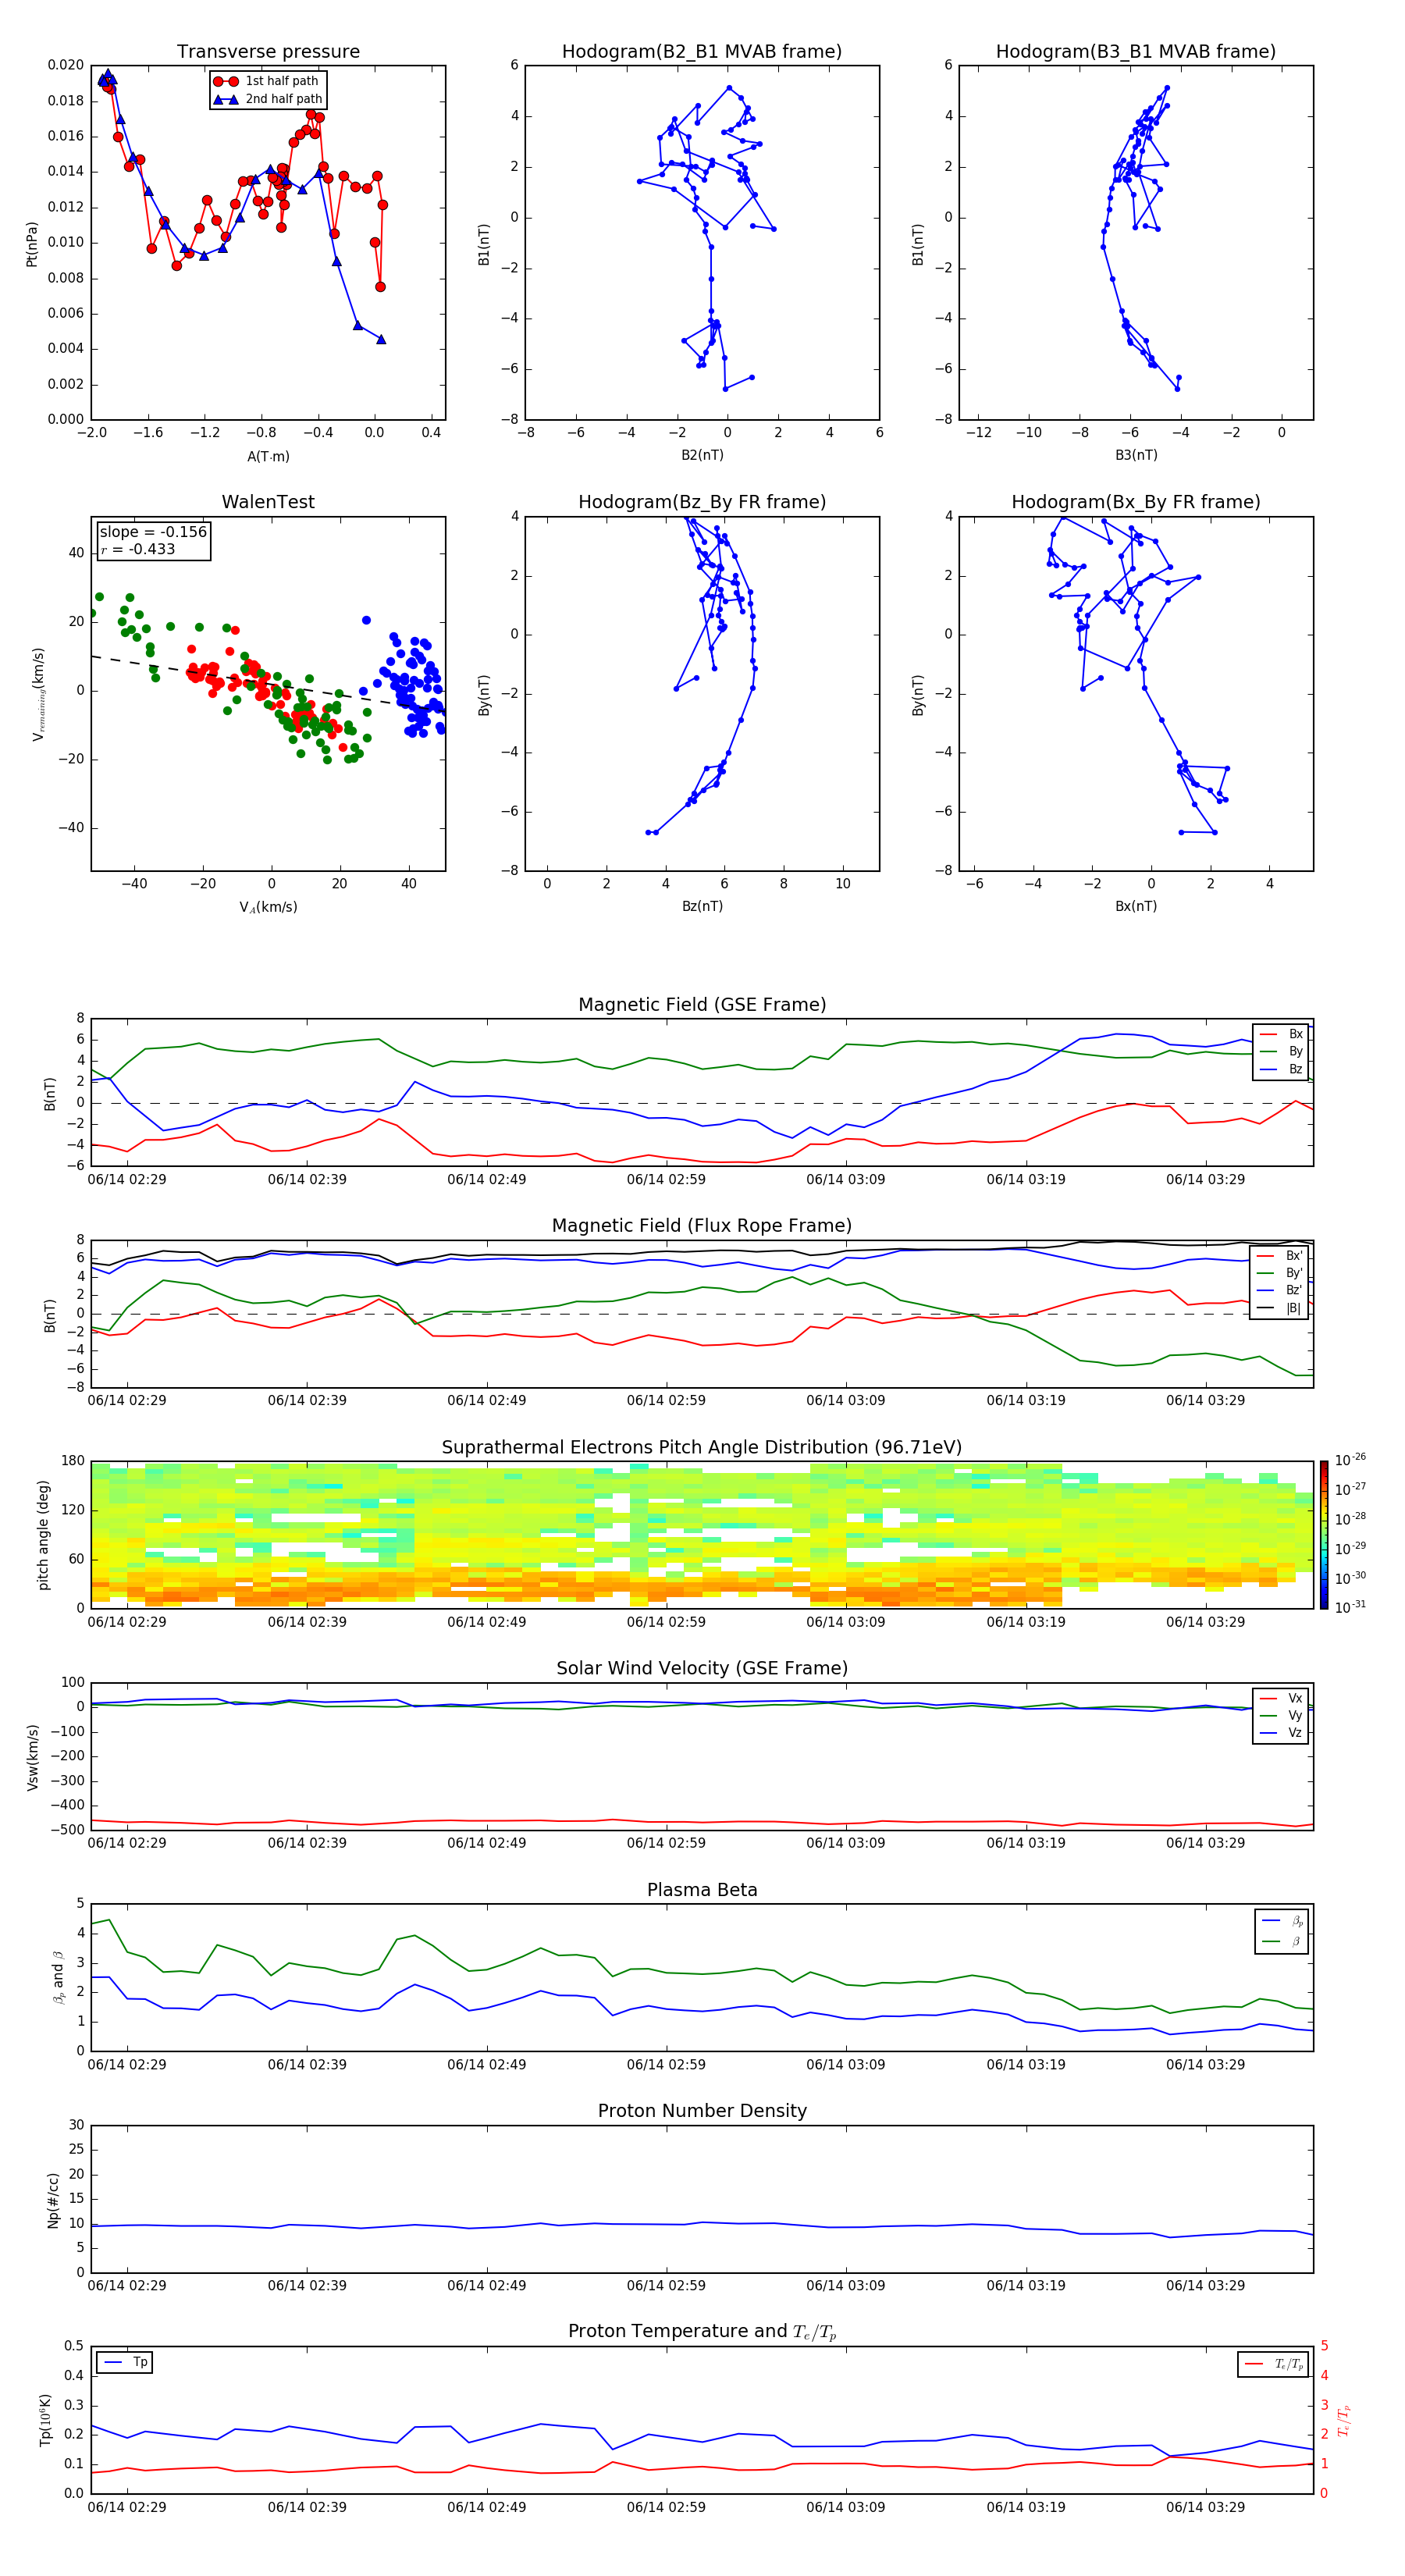Click the red Te/Tp legend box

1275,2365
